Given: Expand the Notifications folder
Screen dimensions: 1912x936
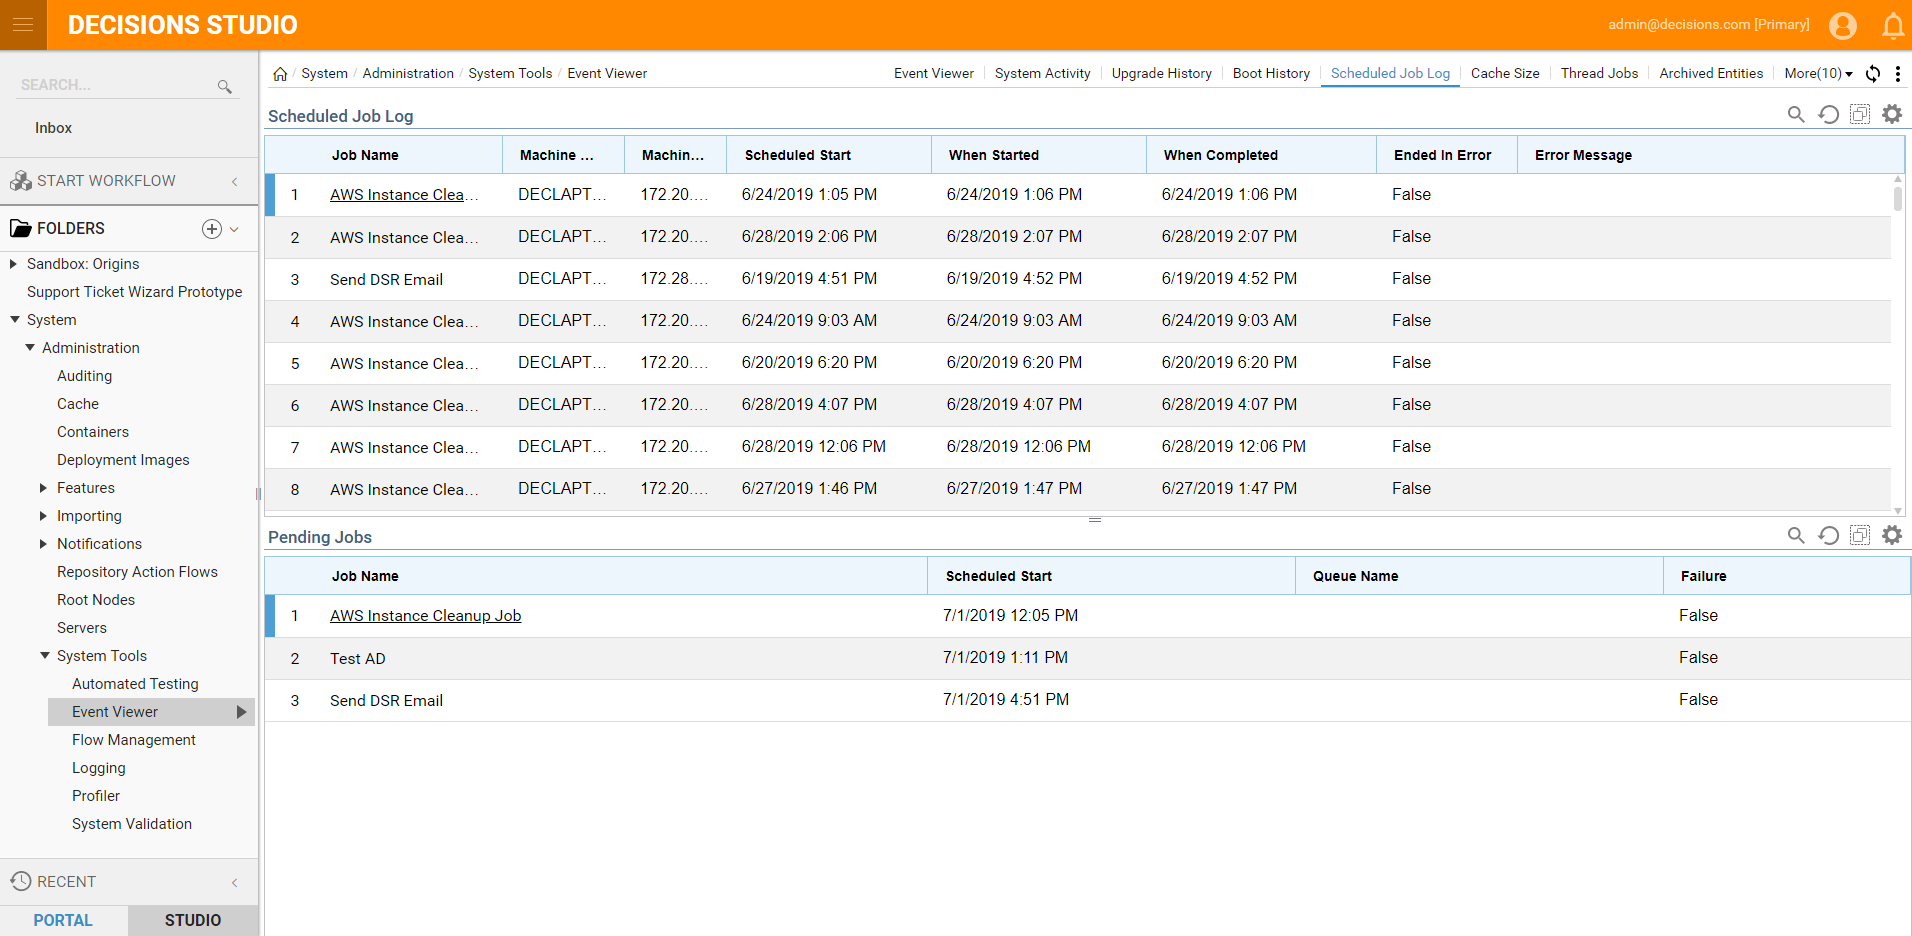Looking at the screenshot, I should tap(43, 544).
